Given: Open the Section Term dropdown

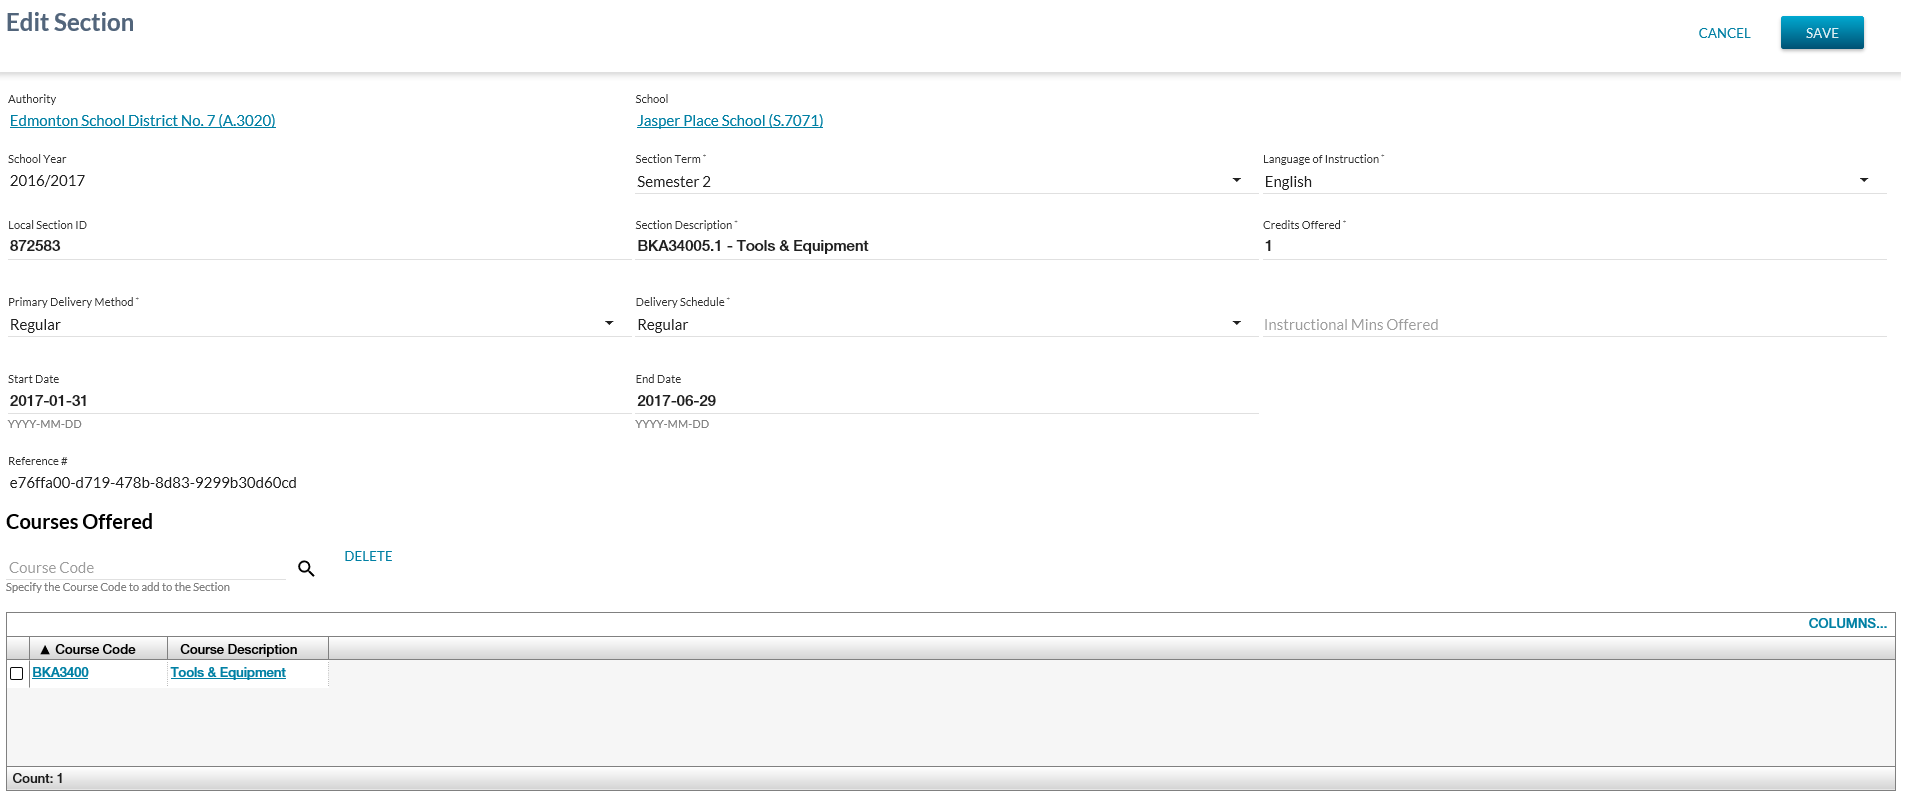Looking at the screenshot, I should click(x=938, y=181).
